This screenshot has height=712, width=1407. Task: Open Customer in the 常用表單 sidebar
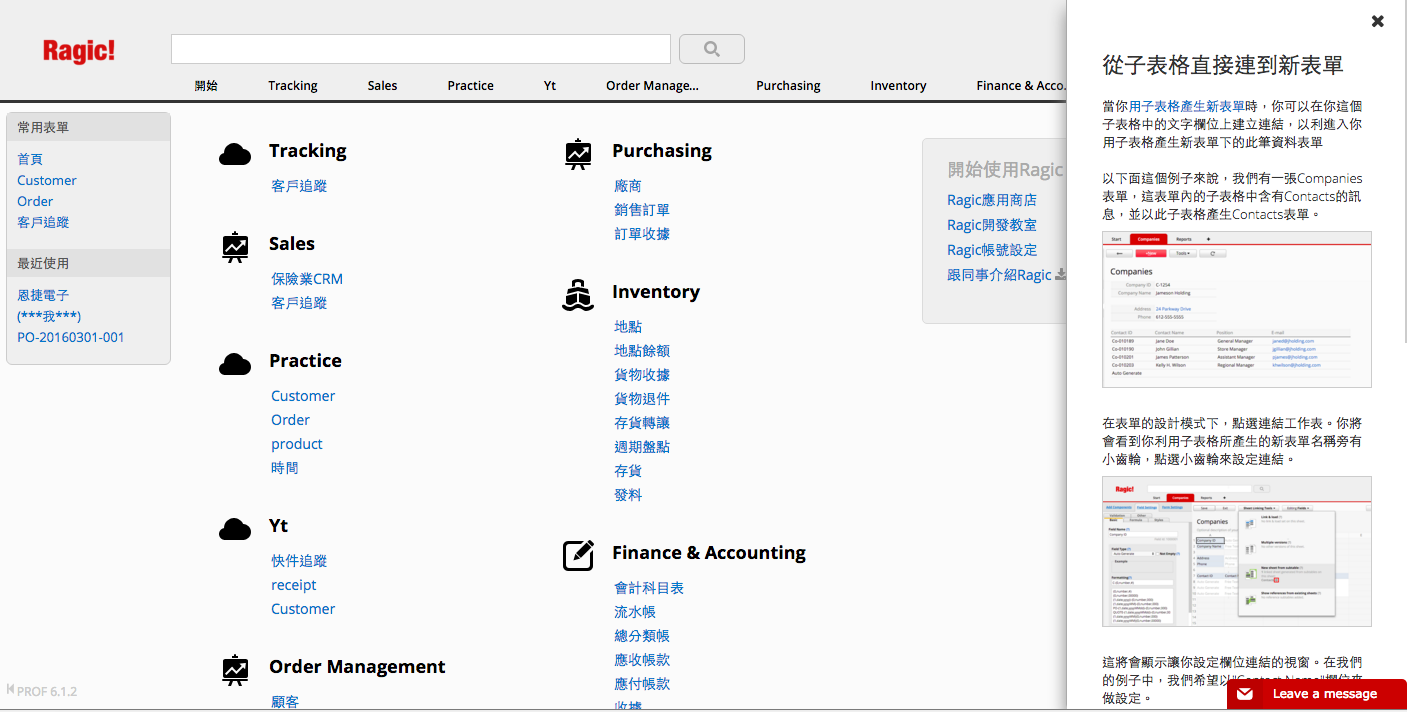coord(47,180)
